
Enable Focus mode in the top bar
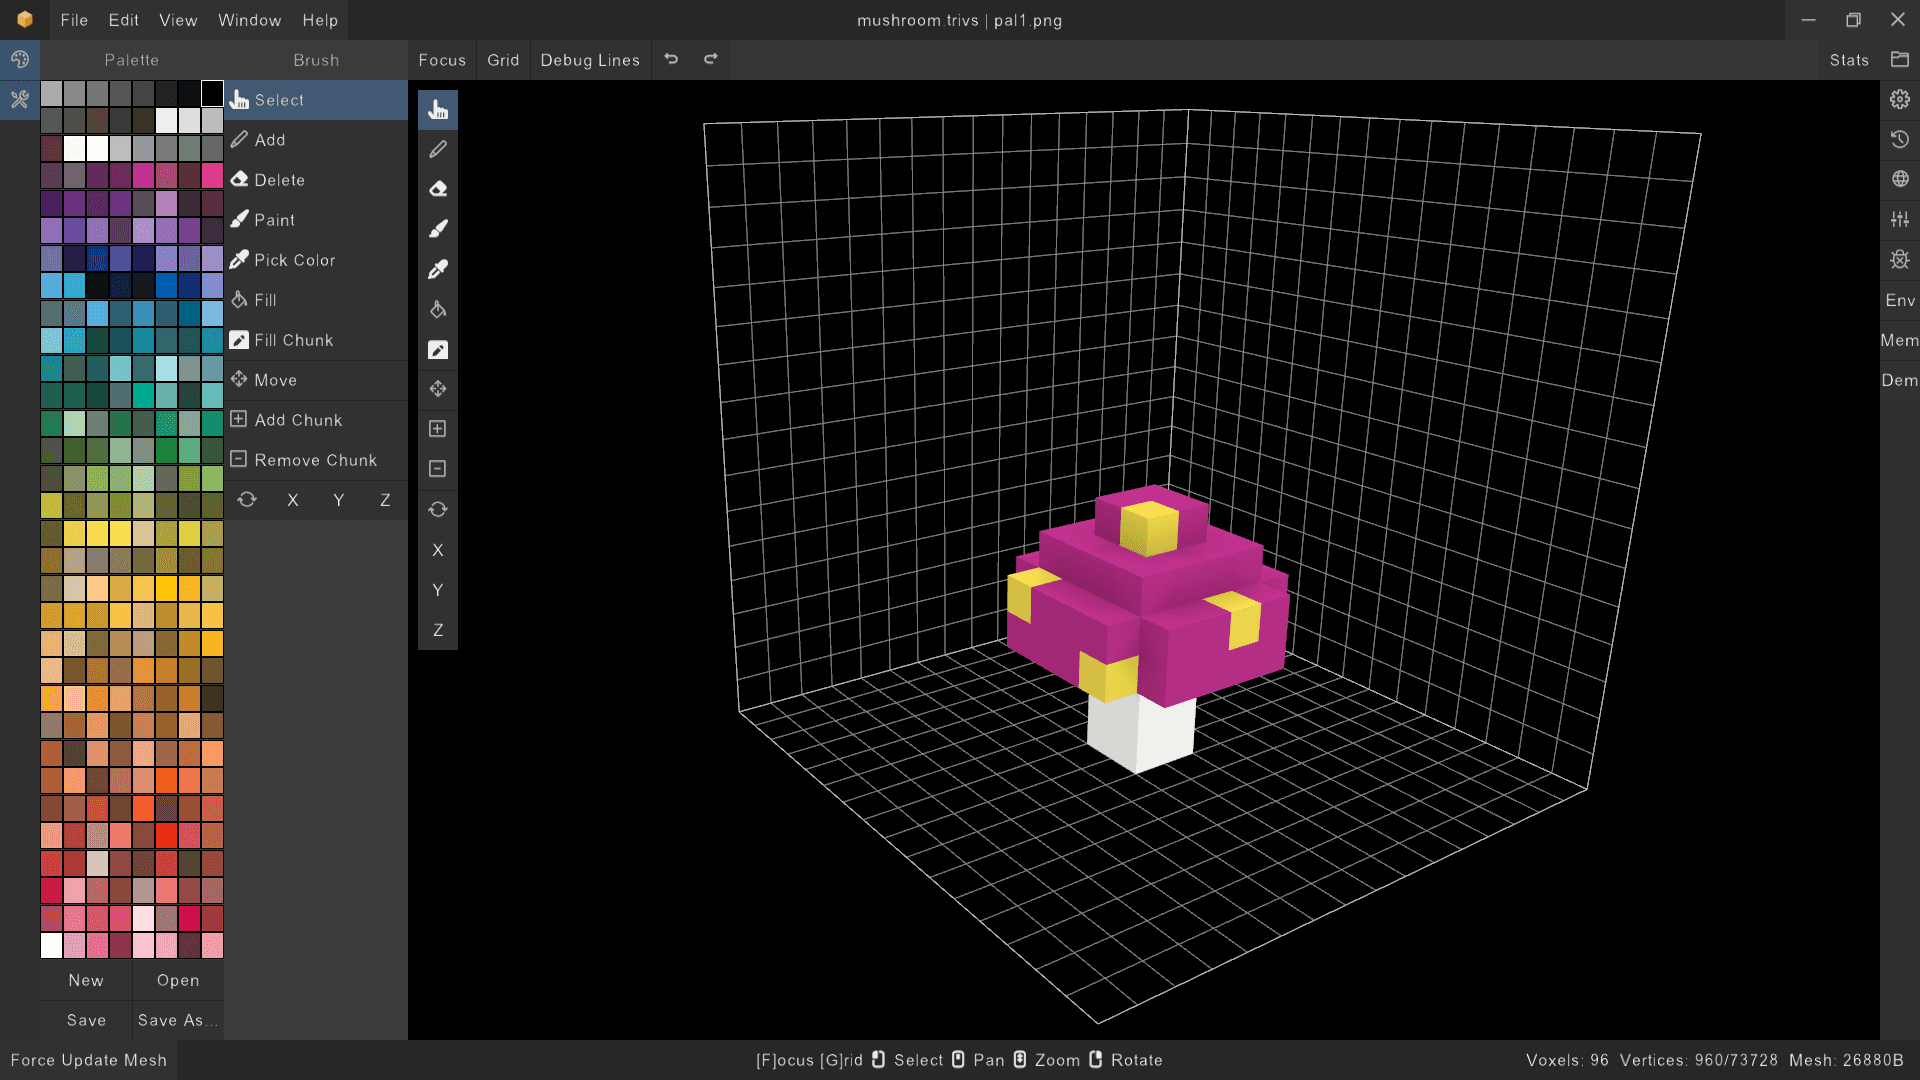[442, 59]
